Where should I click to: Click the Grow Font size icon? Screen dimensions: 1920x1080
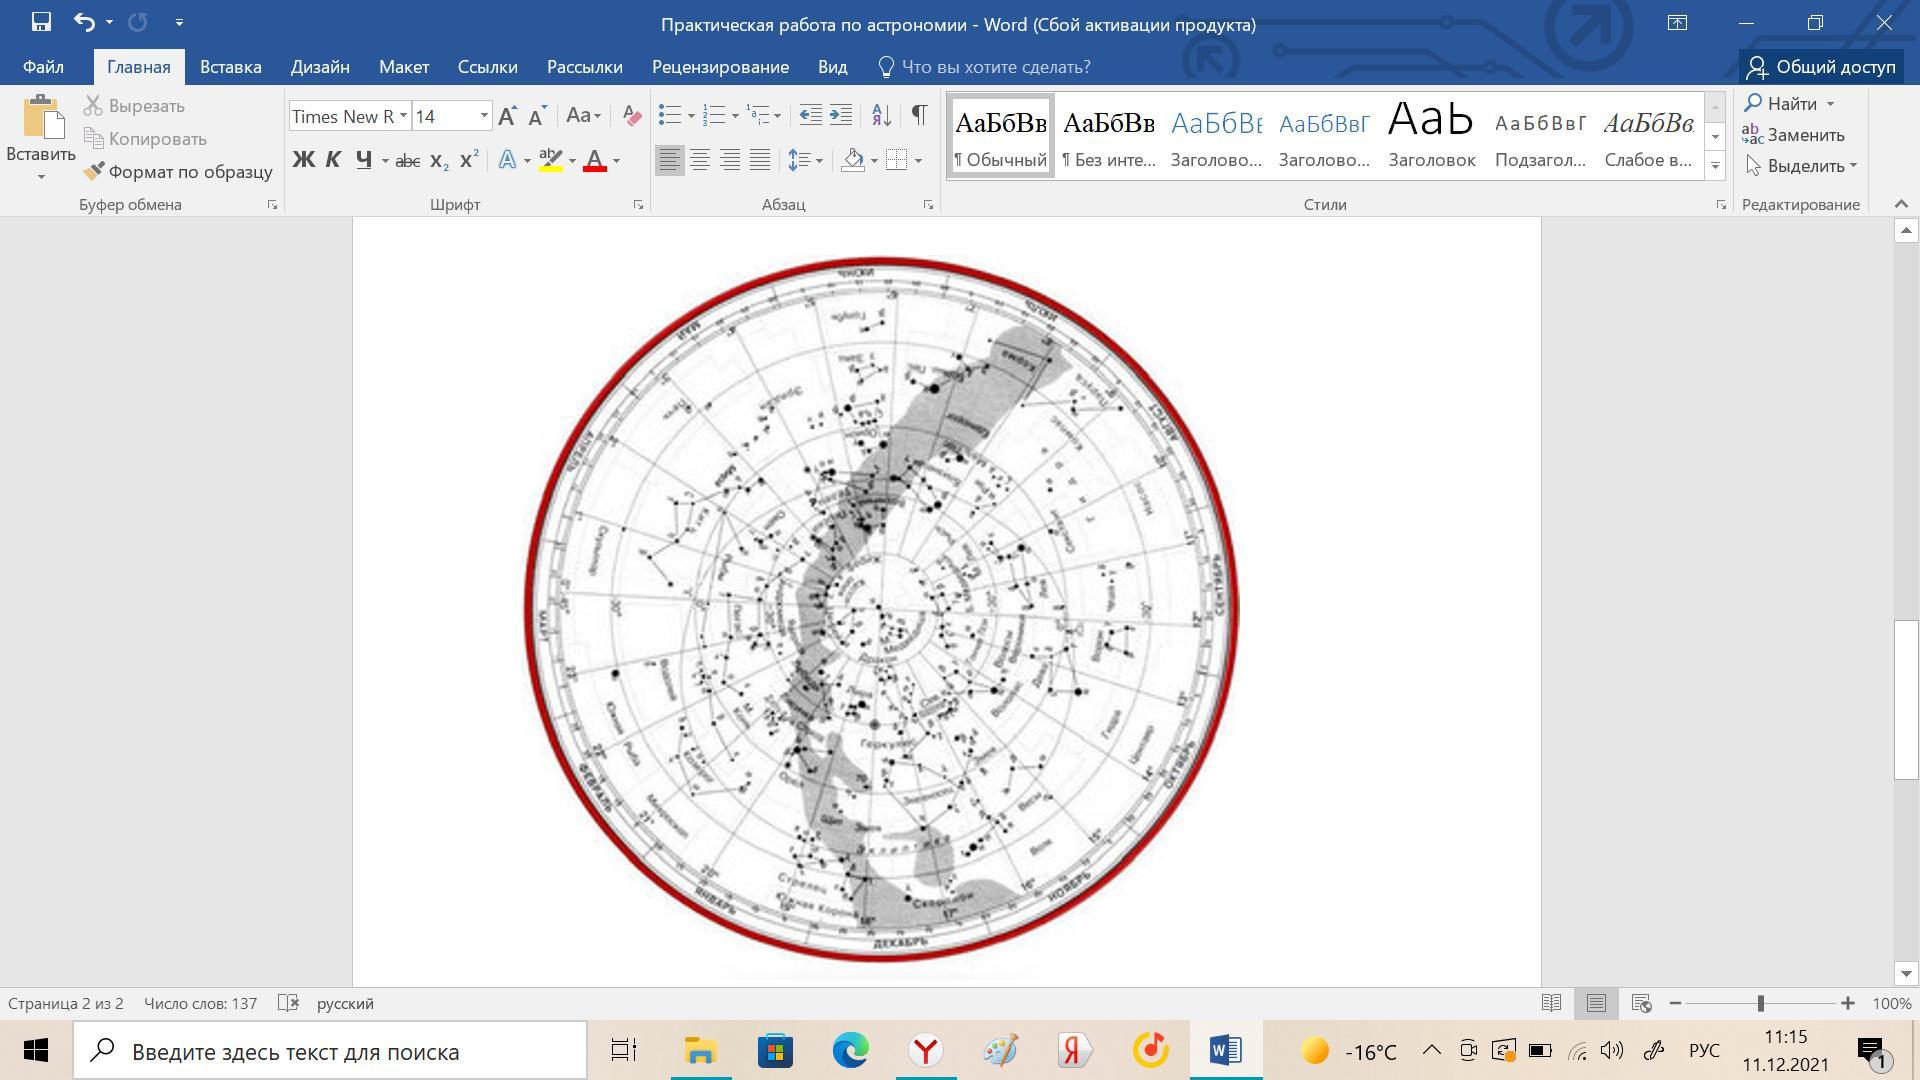pos(507,116)
